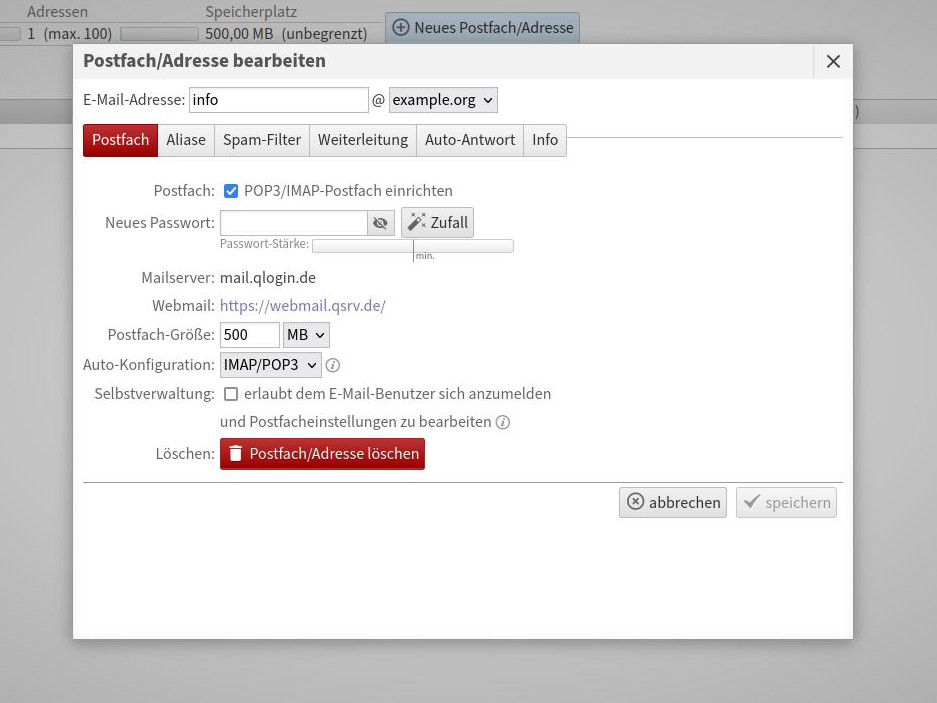Open the info tooltip beside Auto-Konfiguration

point(332,365)
